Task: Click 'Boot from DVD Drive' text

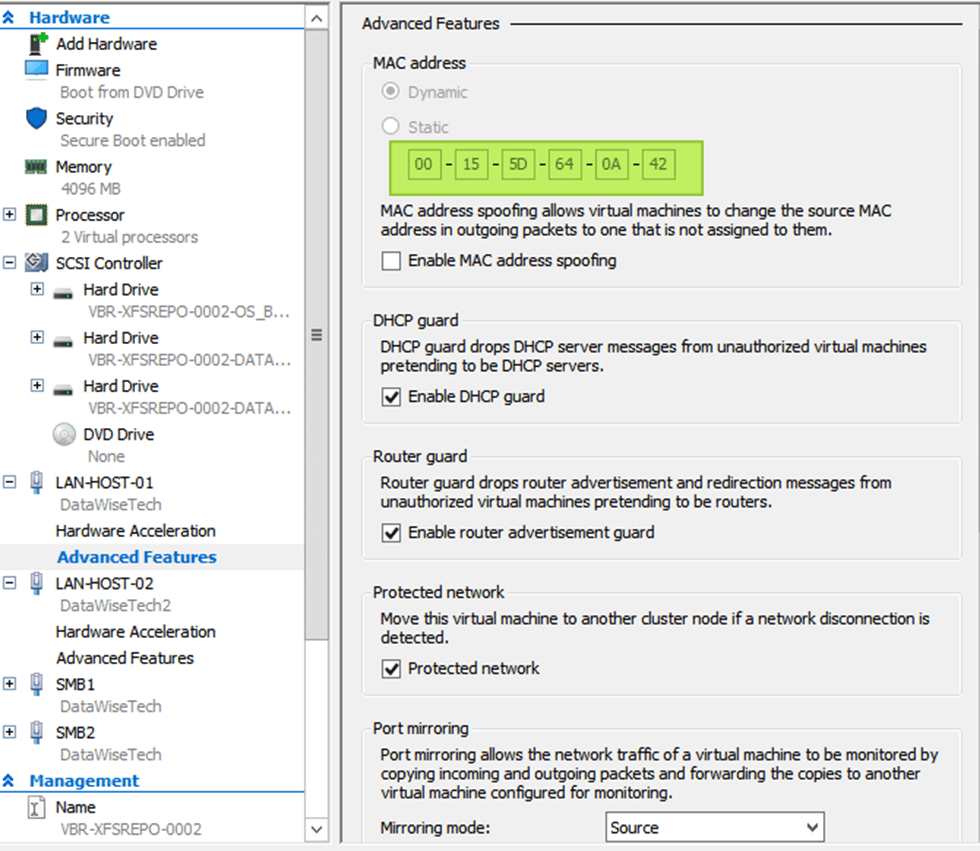Action: [x=132, y=92]
